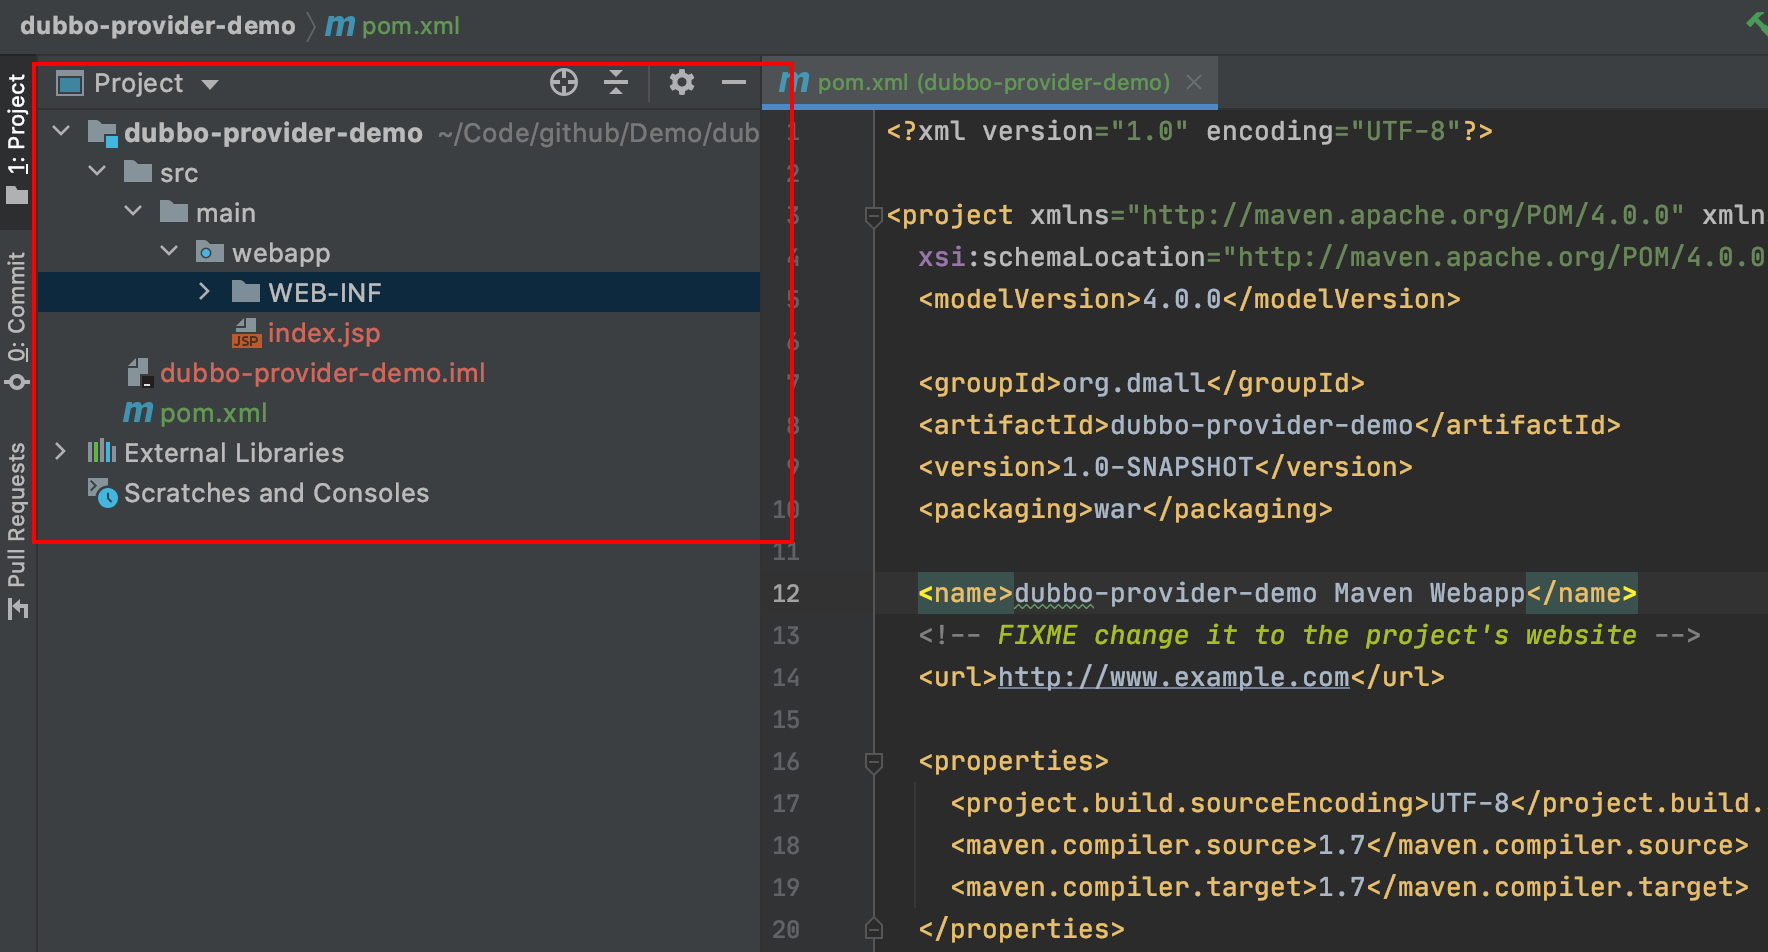Open Project panel settings gear

[x=682, y=82]
